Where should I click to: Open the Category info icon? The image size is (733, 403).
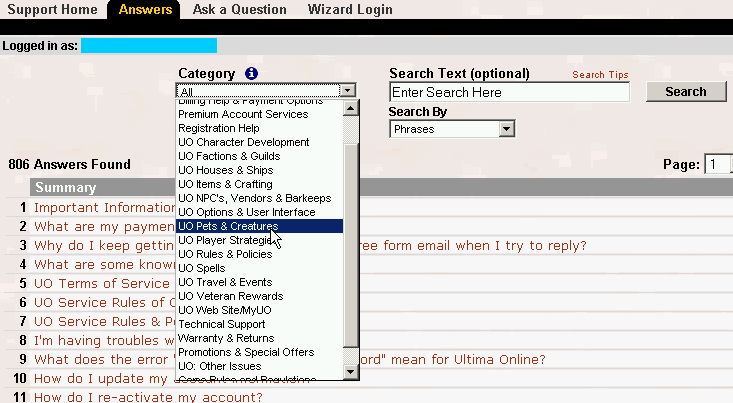pyautogui.click(x=252, y=73)
